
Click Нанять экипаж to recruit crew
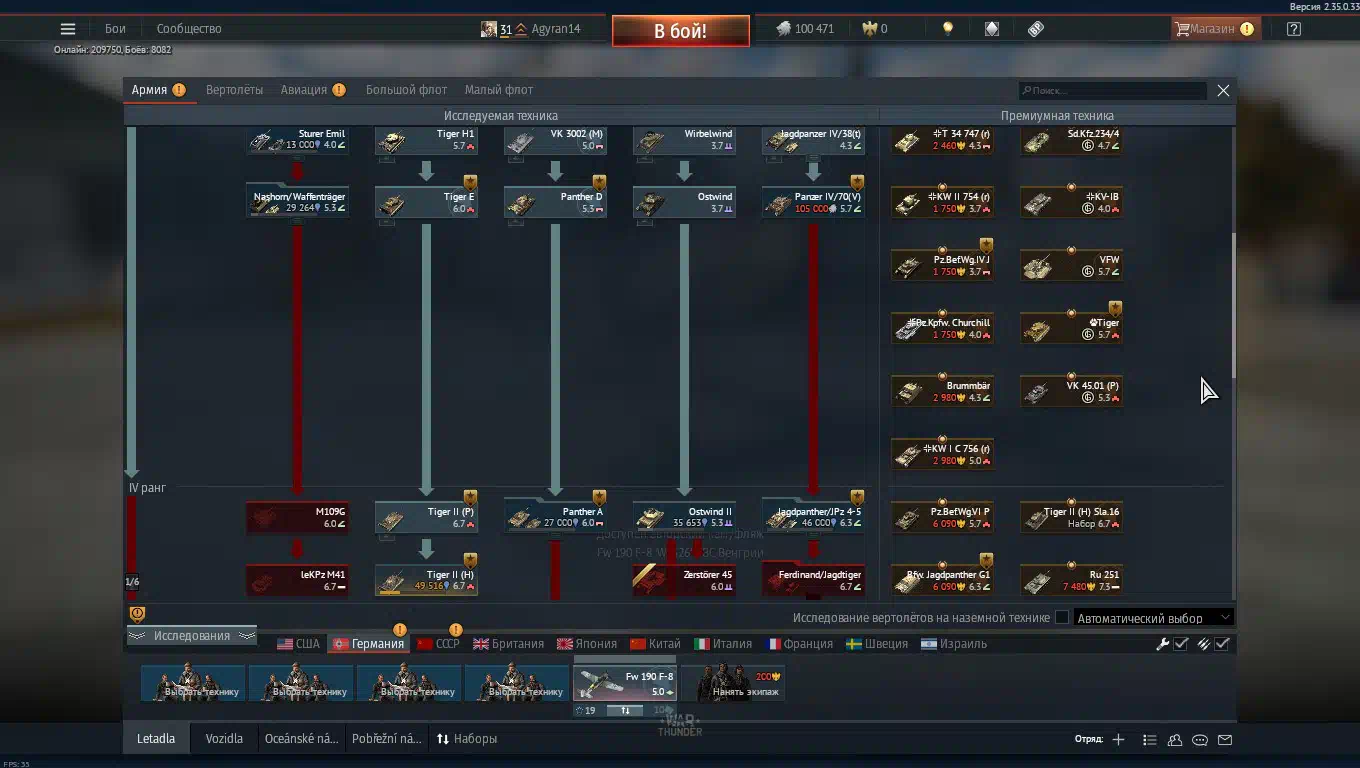[734, 684]
